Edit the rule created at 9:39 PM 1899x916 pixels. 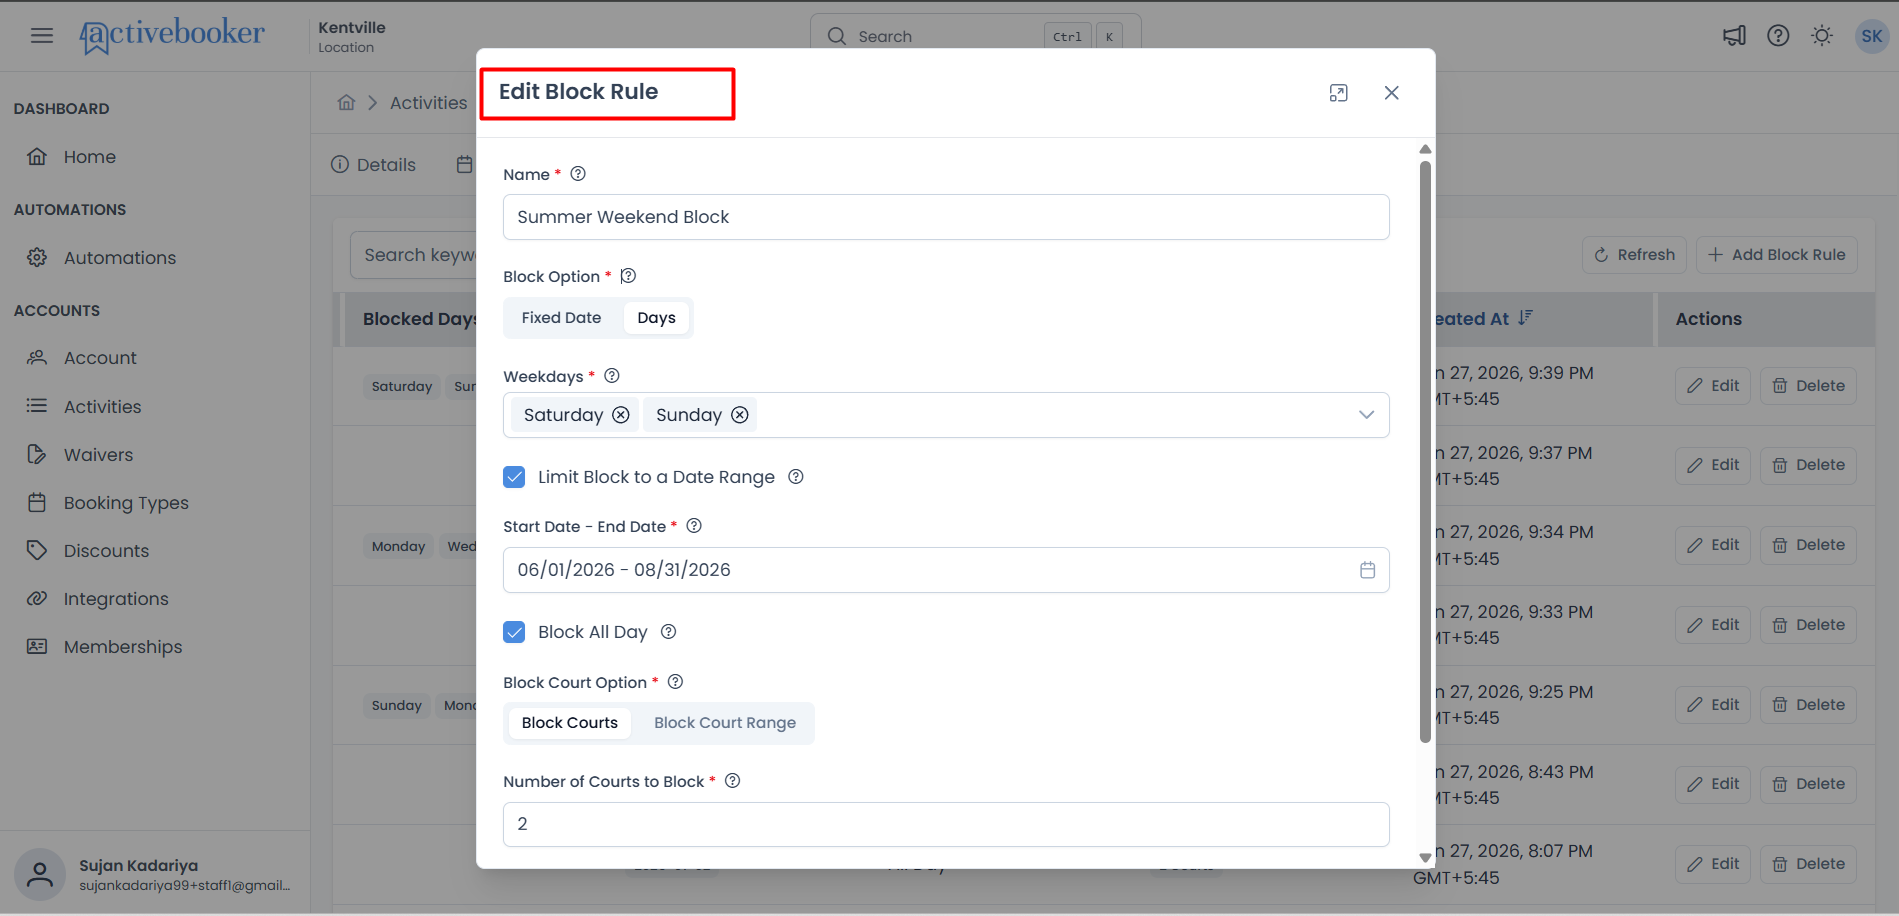(1713, 386)
